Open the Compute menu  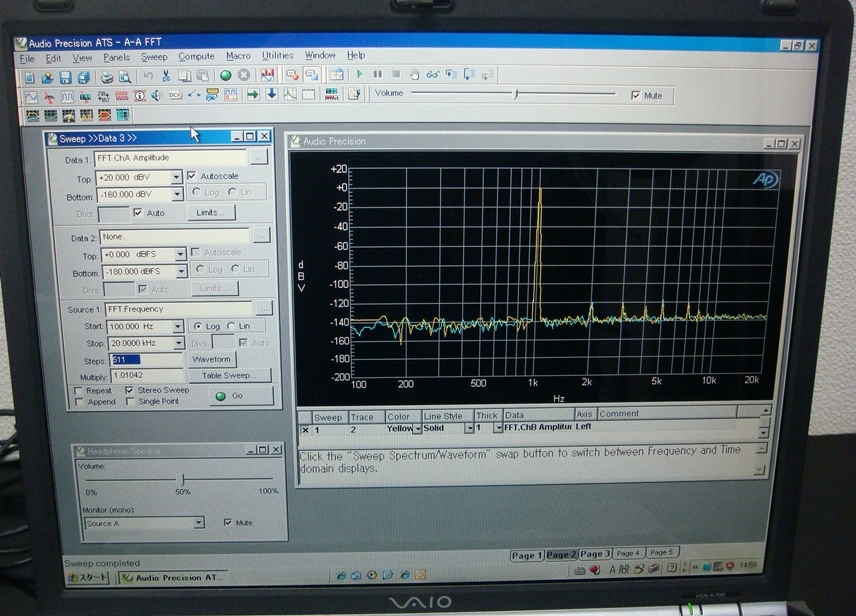pyautogui.click(x=197, y=56)
